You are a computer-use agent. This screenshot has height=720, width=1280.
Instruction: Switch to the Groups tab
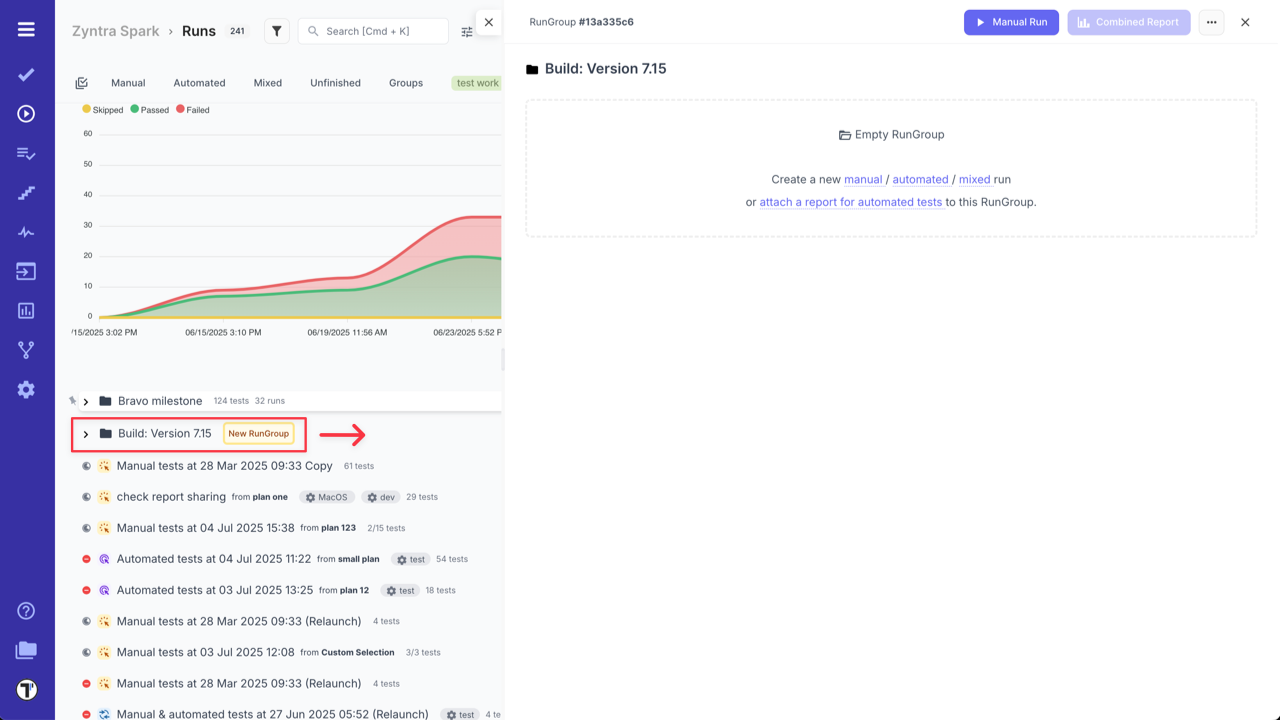tap(405, 83)
